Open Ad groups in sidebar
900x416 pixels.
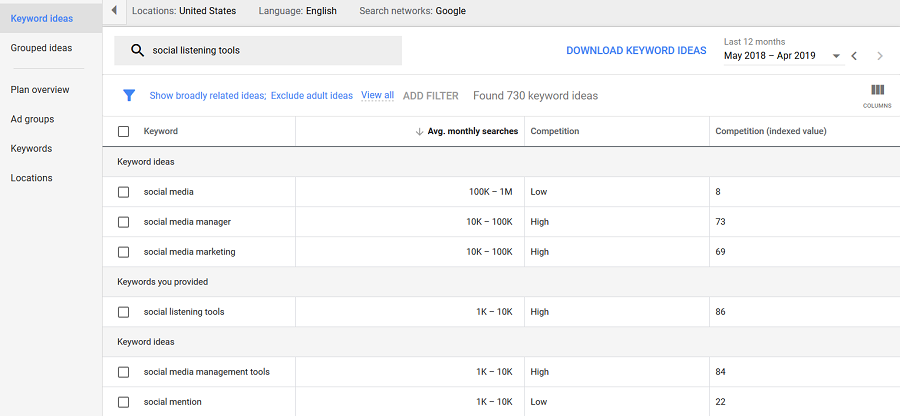pos(32,119)
